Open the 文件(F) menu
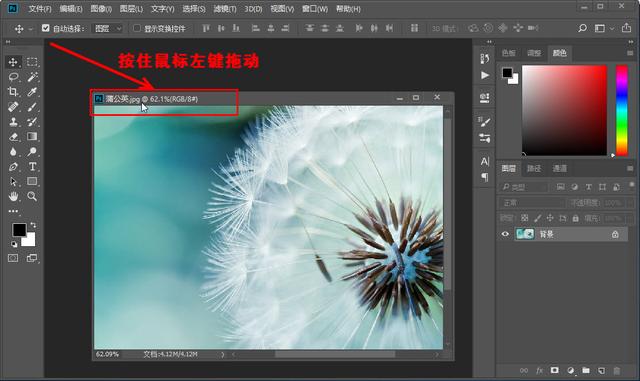 [40, 9]
